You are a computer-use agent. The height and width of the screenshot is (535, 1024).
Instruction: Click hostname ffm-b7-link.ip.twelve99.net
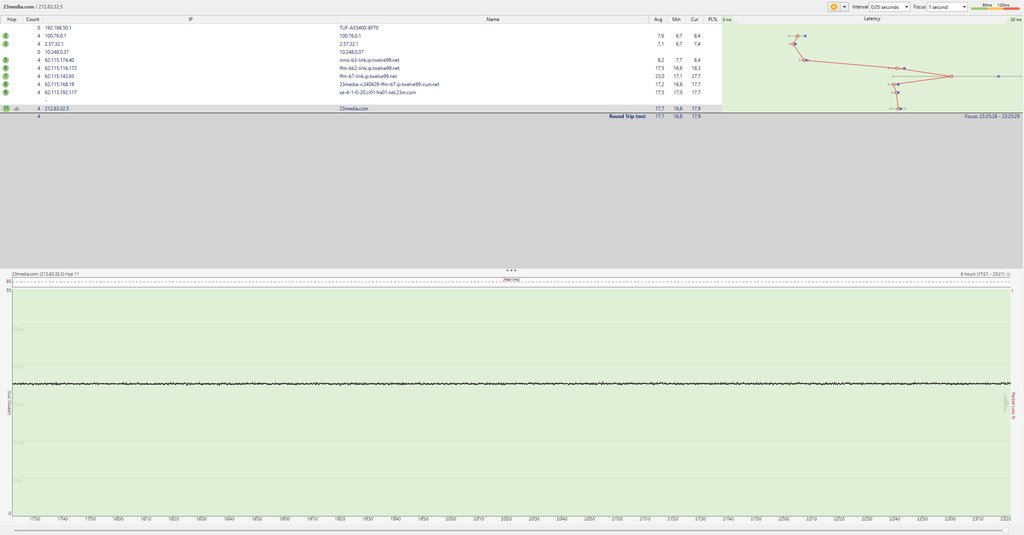[368, 76]
